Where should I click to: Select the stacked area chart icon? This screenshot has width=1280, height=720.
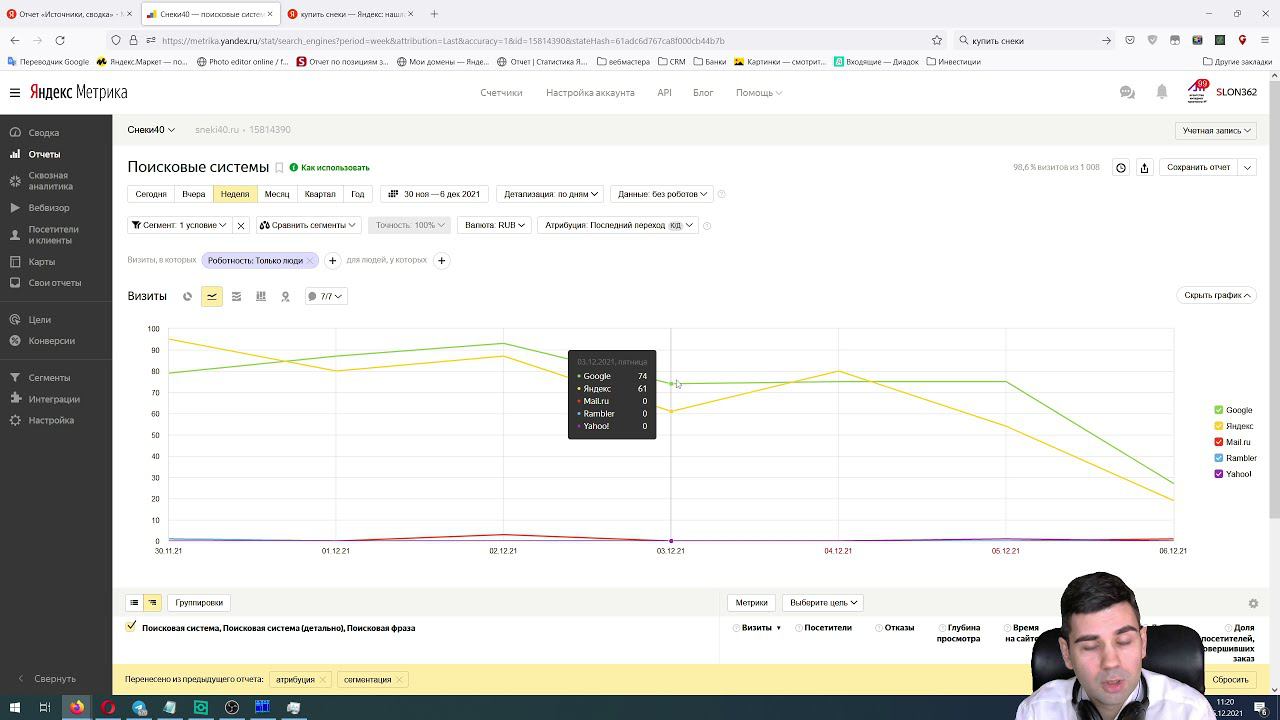236,296
